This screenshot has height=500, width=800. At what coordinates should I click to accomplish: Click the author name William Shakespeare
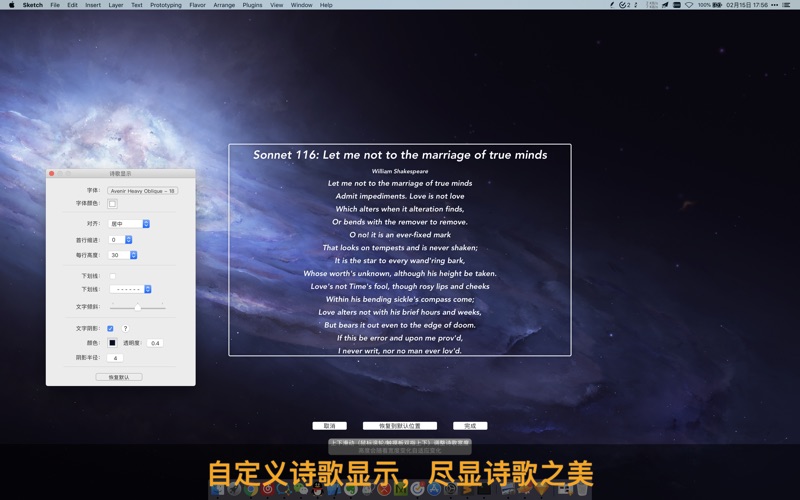[x=400, y=171]
